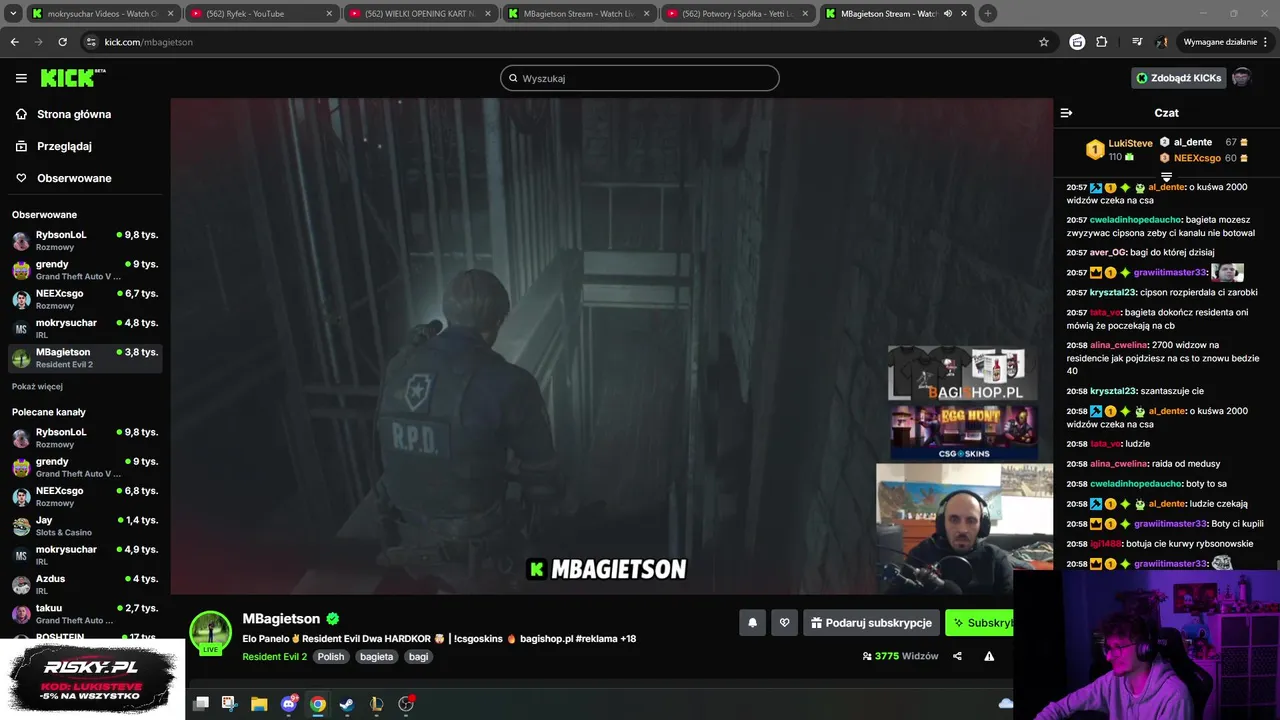Switch to WIELKI OPENING KART tab
1280x720 pixels.
pyautogui.click(x=420, y=14)
